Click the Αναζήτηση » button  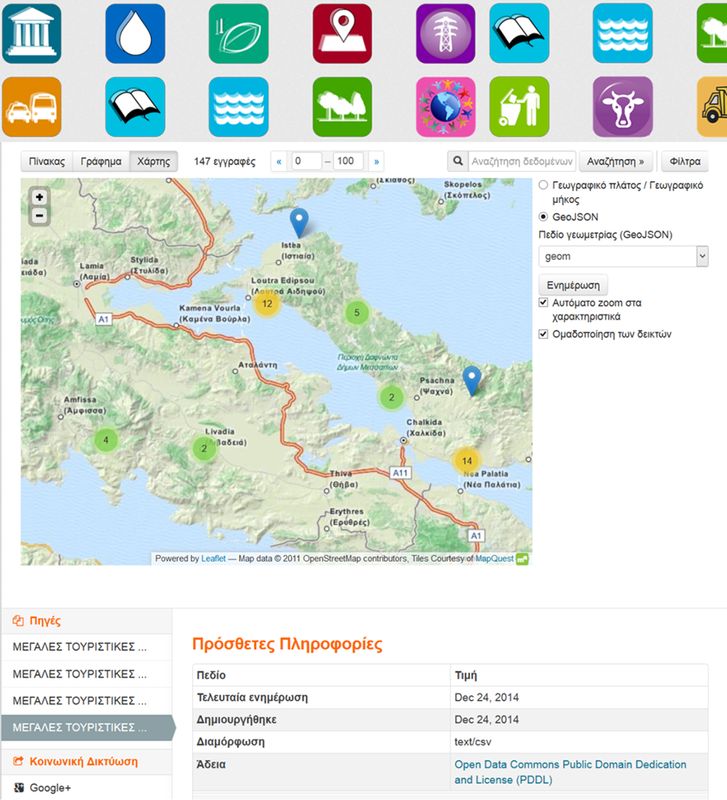tap(615, 161)
